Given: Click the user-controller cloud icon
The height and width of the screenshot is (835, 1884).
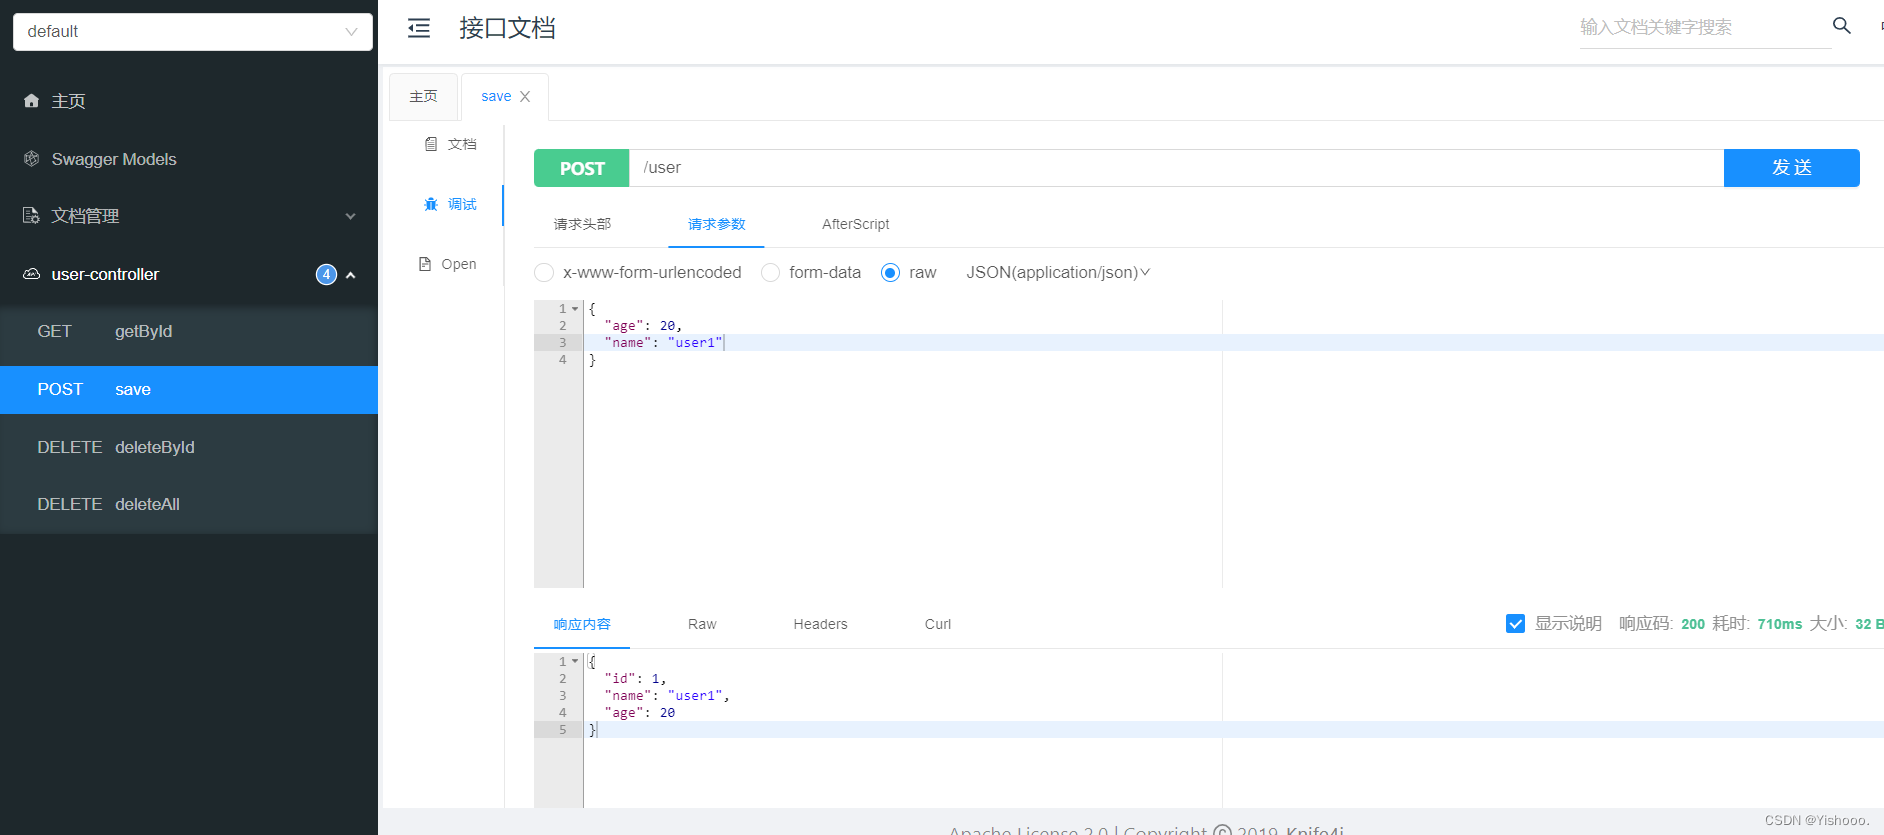Looking at the screenshot, I should pyautogui.click(x=32, y=274).
